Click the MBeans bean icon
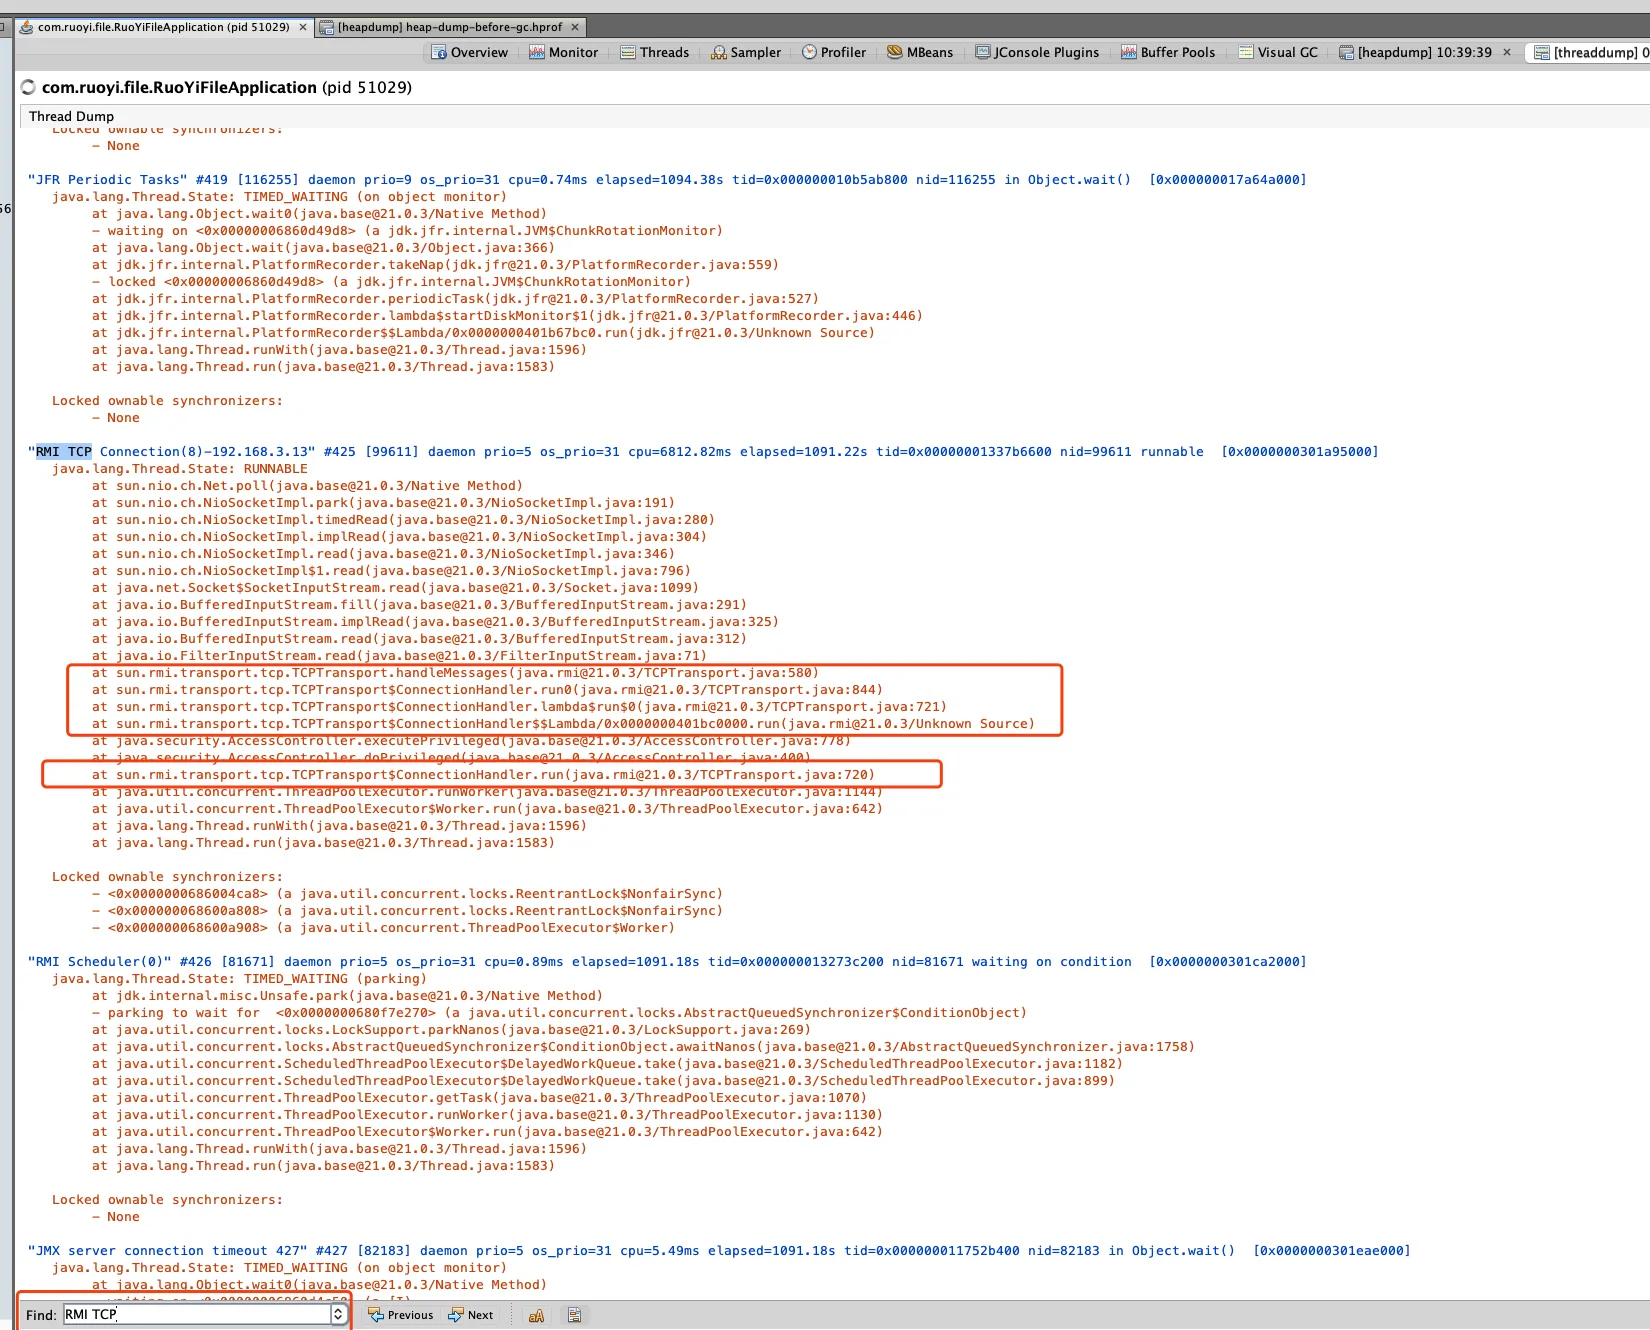 [894, 52]
